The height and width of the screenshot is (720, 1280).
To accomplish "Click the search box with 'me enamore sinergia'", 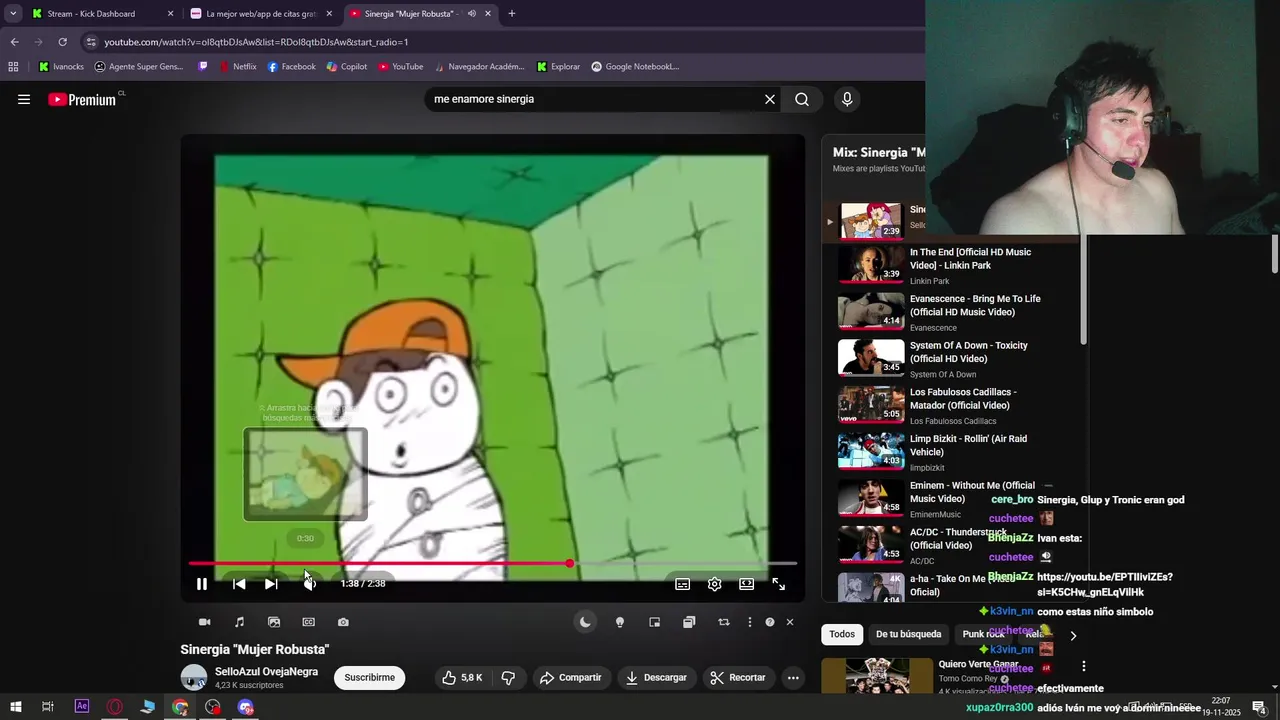I will (590, 99).
